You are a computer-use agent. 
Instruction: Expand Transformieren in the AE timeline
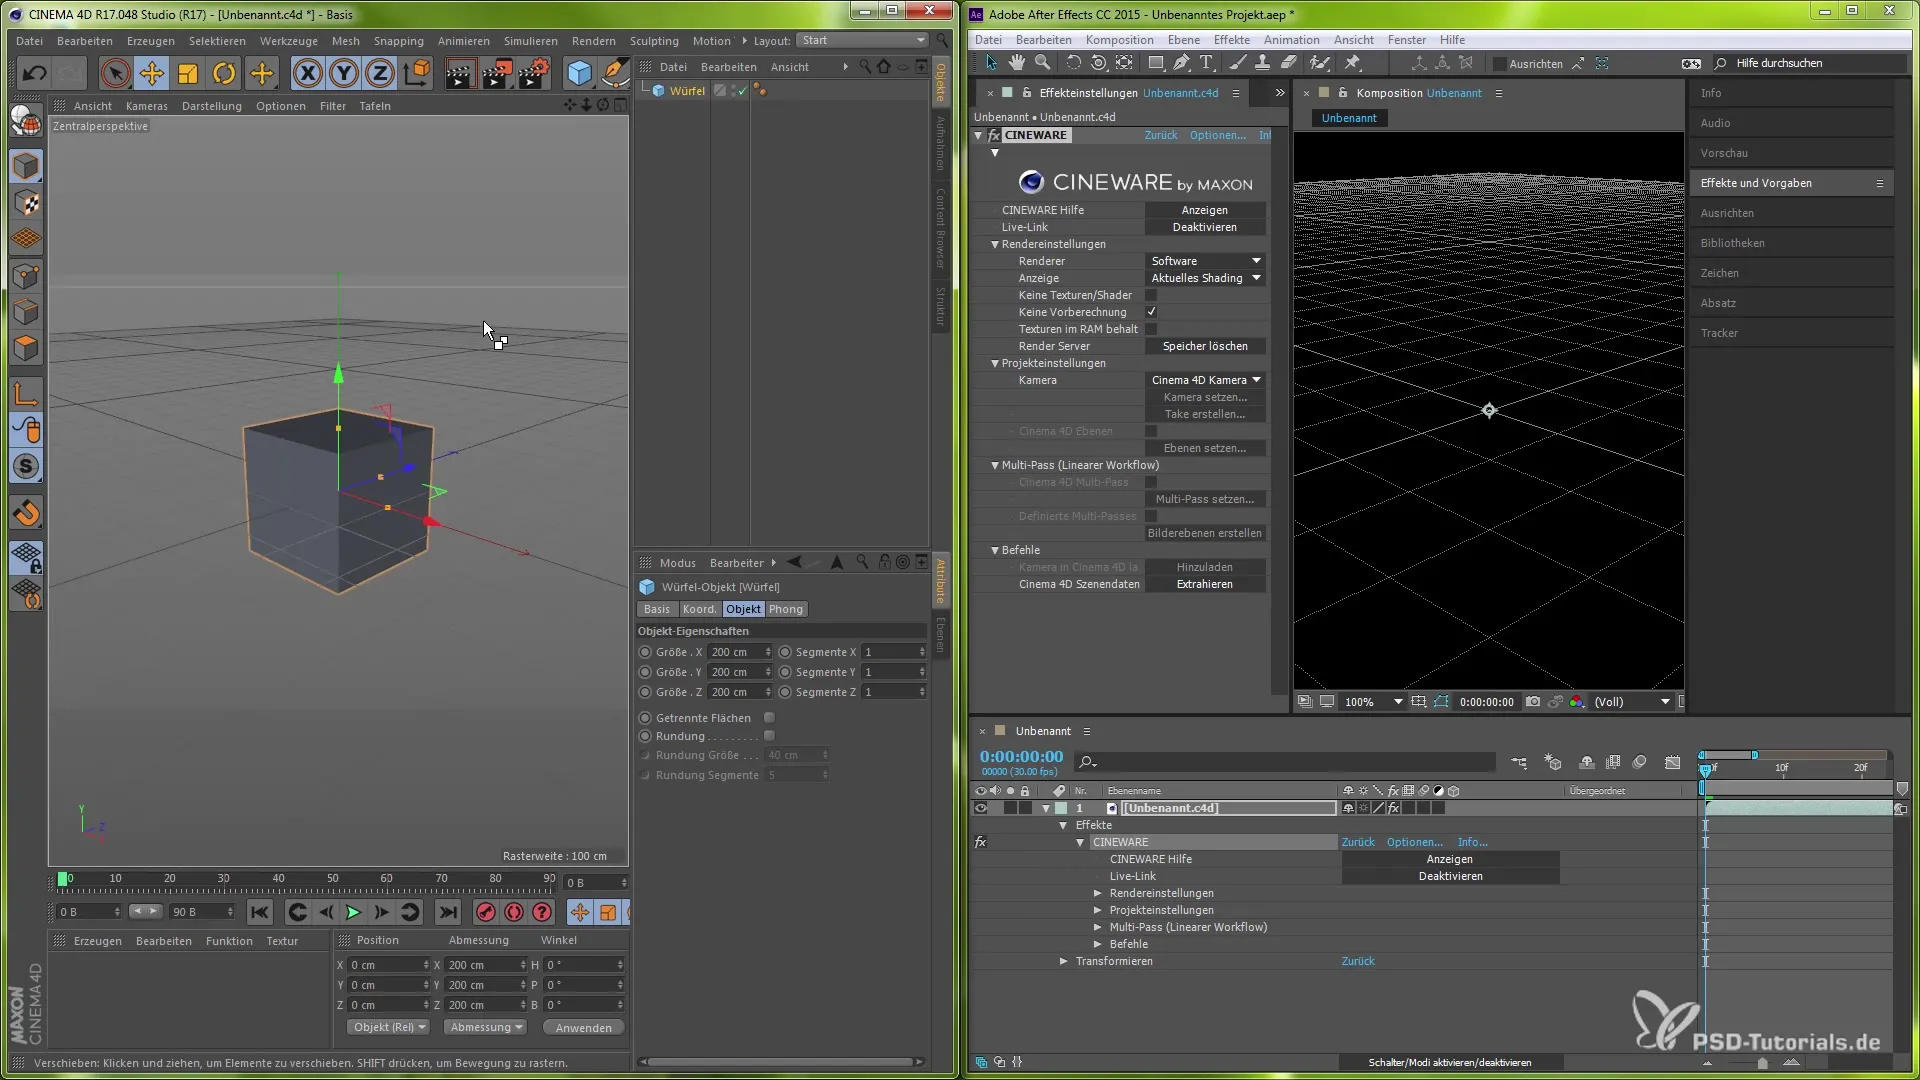click(x=1063, y=961)
